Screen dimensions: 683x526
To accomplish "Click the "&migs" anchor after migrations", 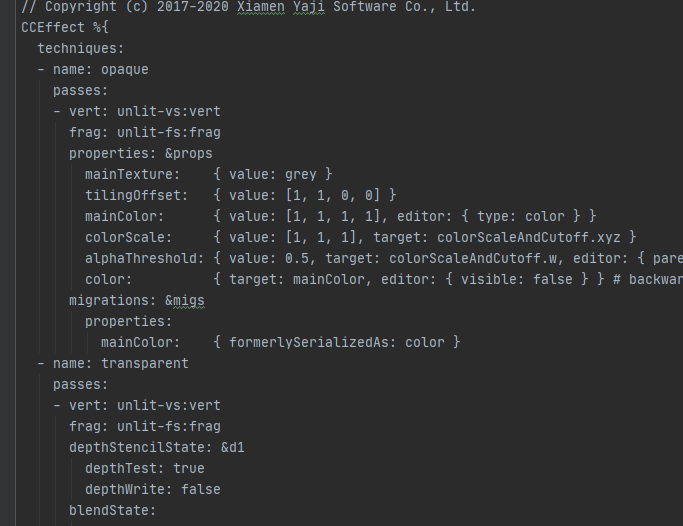I will pos(184,300).
